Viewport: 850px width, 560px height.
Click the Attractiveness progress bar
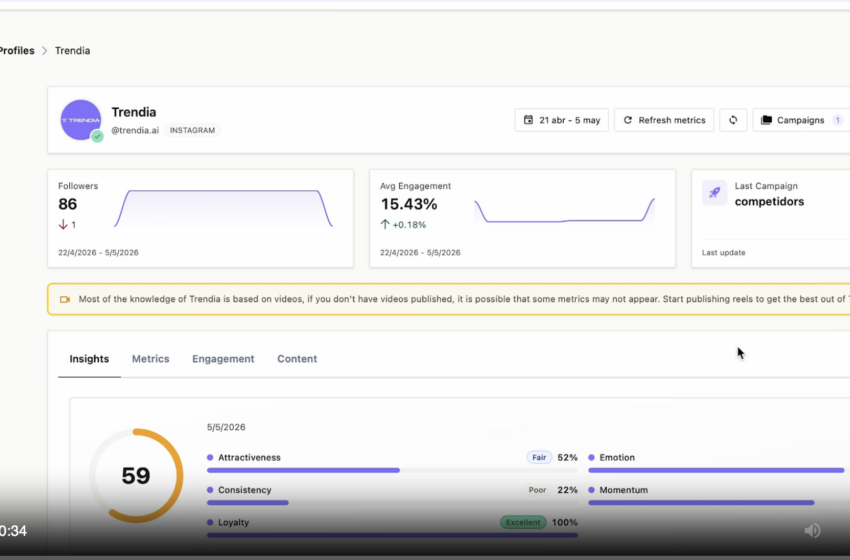(392, 471)
